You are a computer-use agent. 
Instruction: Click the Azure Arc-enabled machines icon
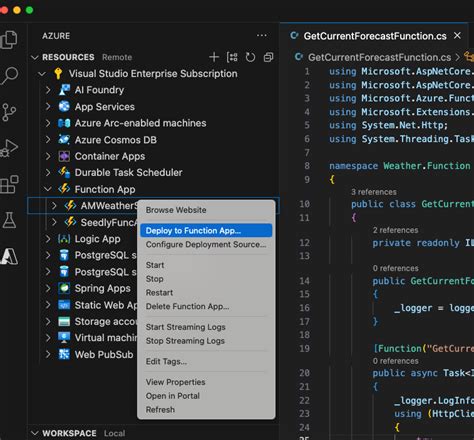[64, 123]
